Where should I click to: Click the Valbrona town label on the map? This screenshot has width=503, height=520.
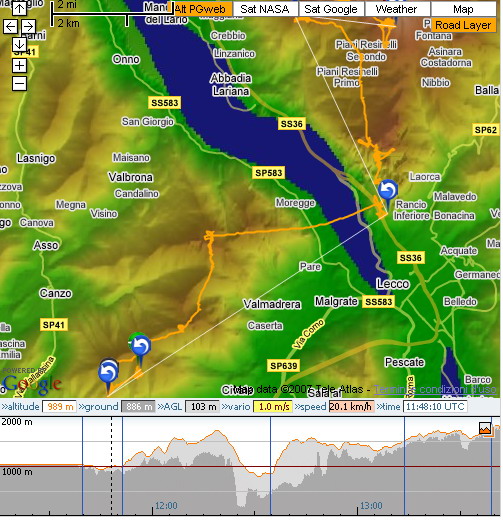(131, 177)
